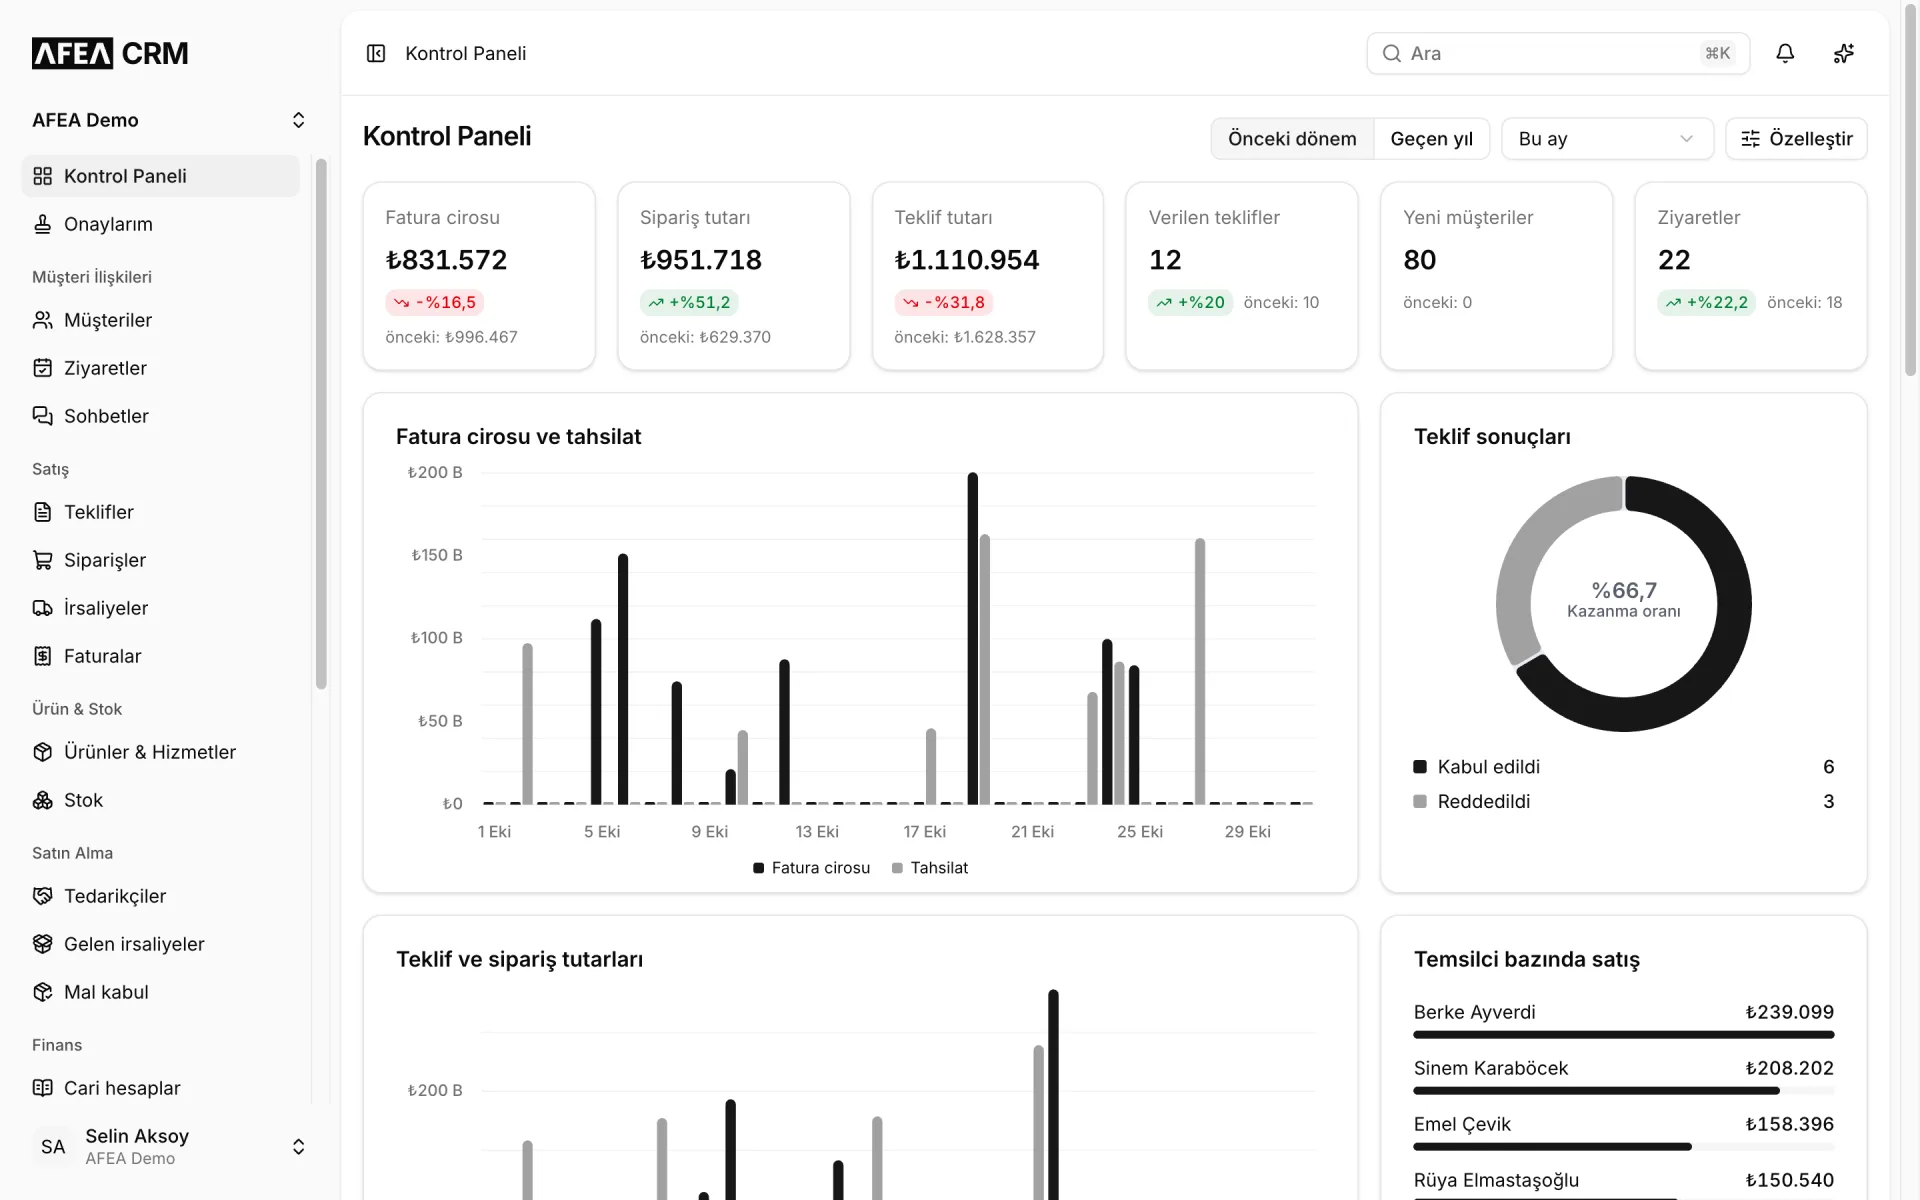Screen dimensions: 1920x1200
Task: Open the AI sparkle assistant icon
Action: (1844, 53)
